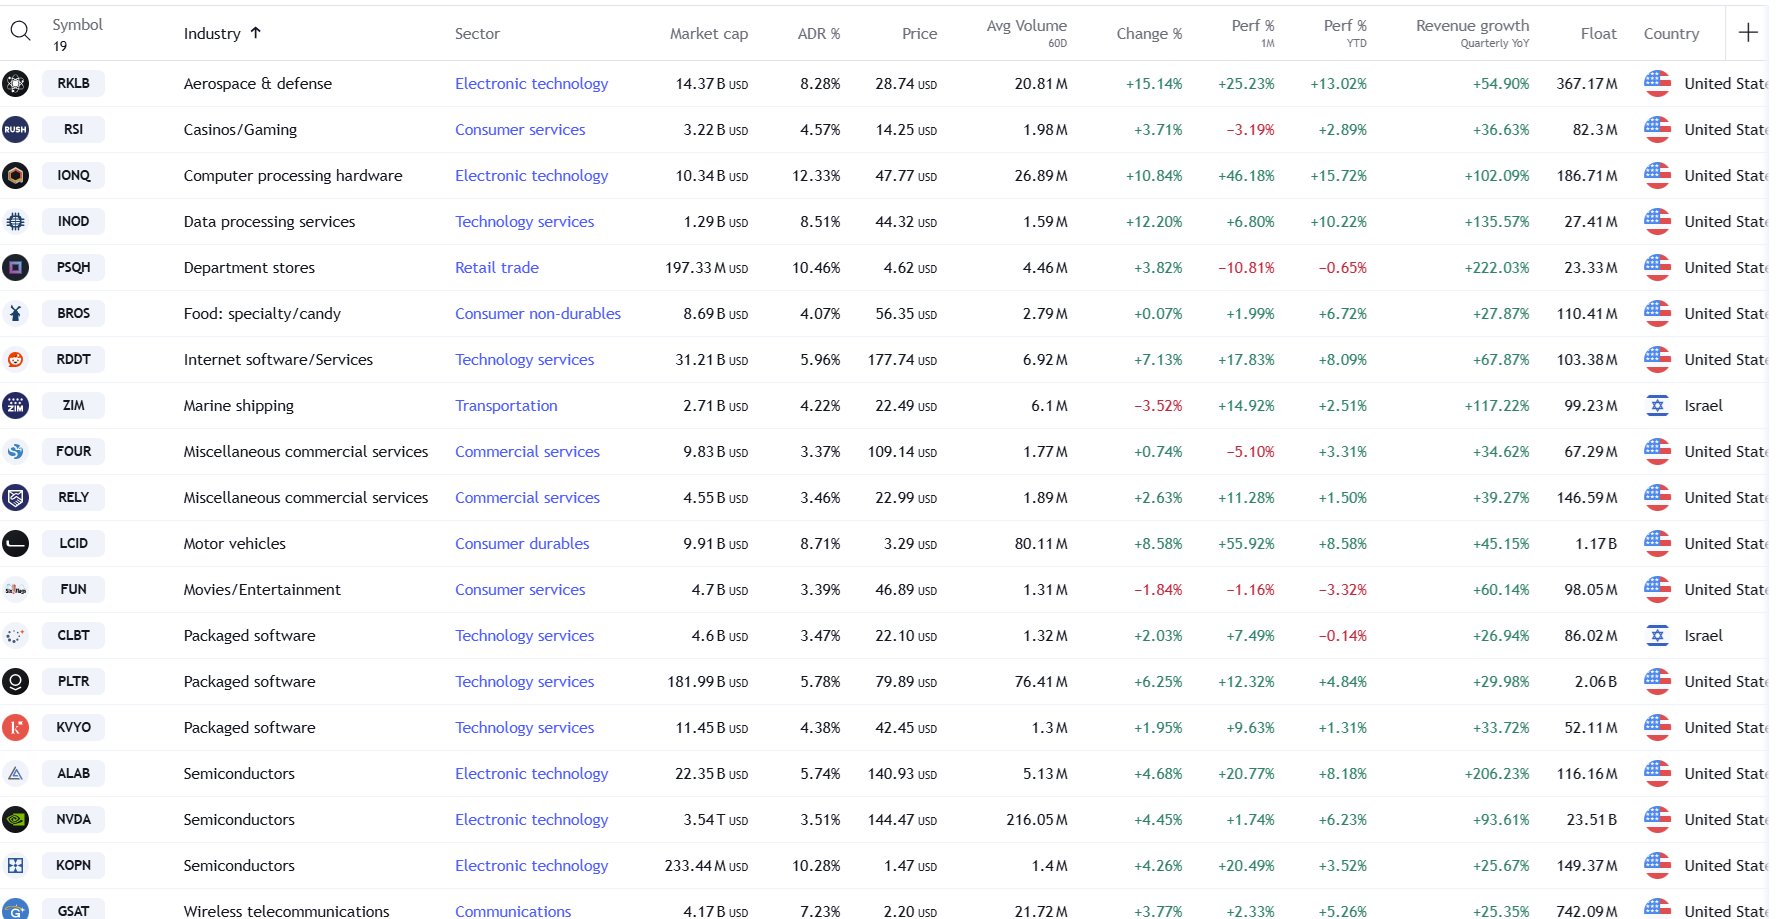Click the add column plus icon
The width and height of the screenshot is (1786, 919).
[1748, 33]
